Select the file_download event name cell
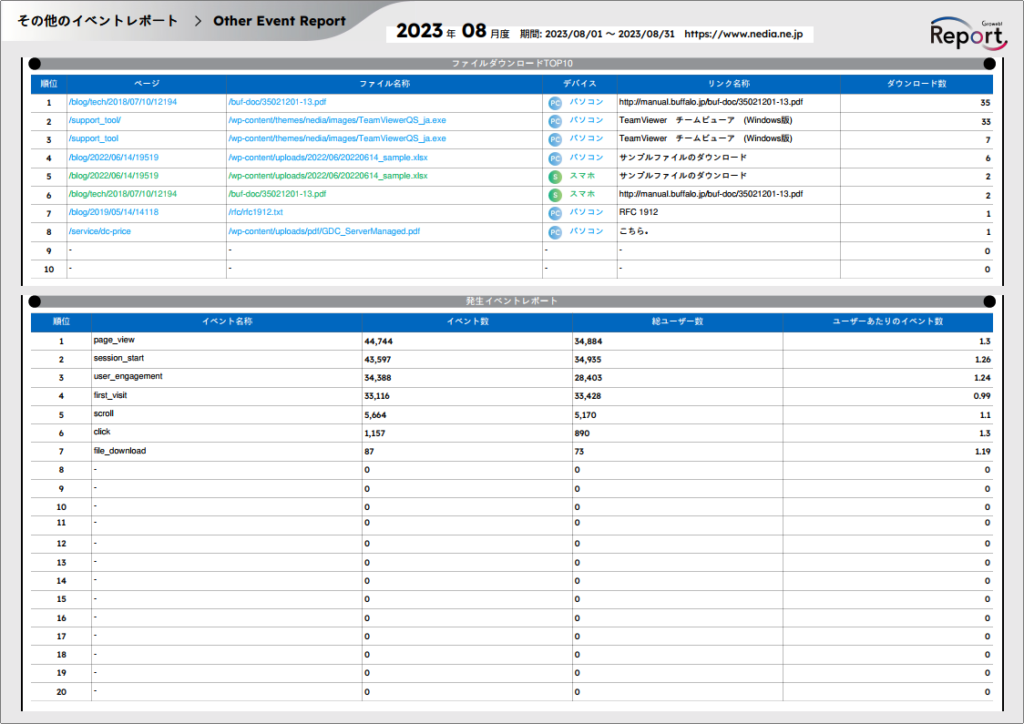Image resolution: width=1024 pixels, height=724 pixels. pos(119,451)
